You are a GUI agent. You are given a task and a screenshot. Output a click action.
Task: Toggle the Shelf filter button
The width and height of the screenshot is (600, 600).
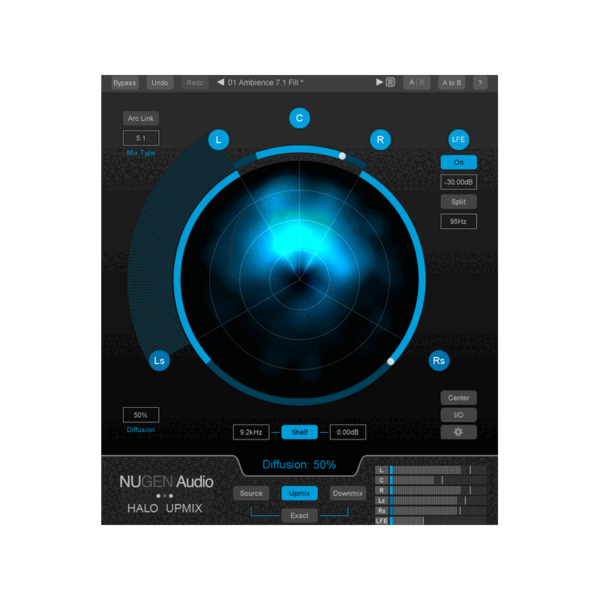click(x=299, y=432)
